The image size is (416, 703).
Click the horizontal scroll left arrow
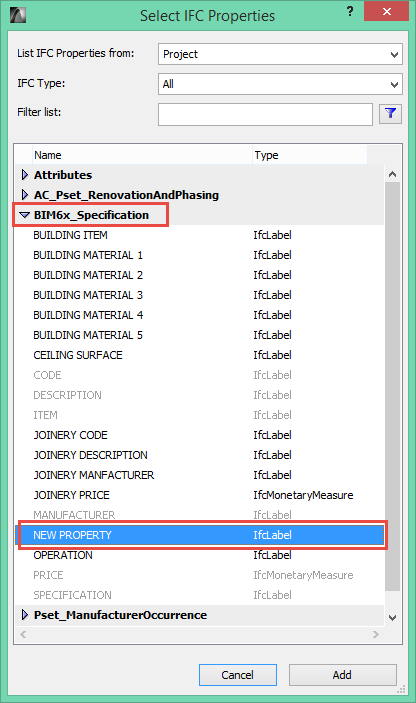click(x=23, y=634)
